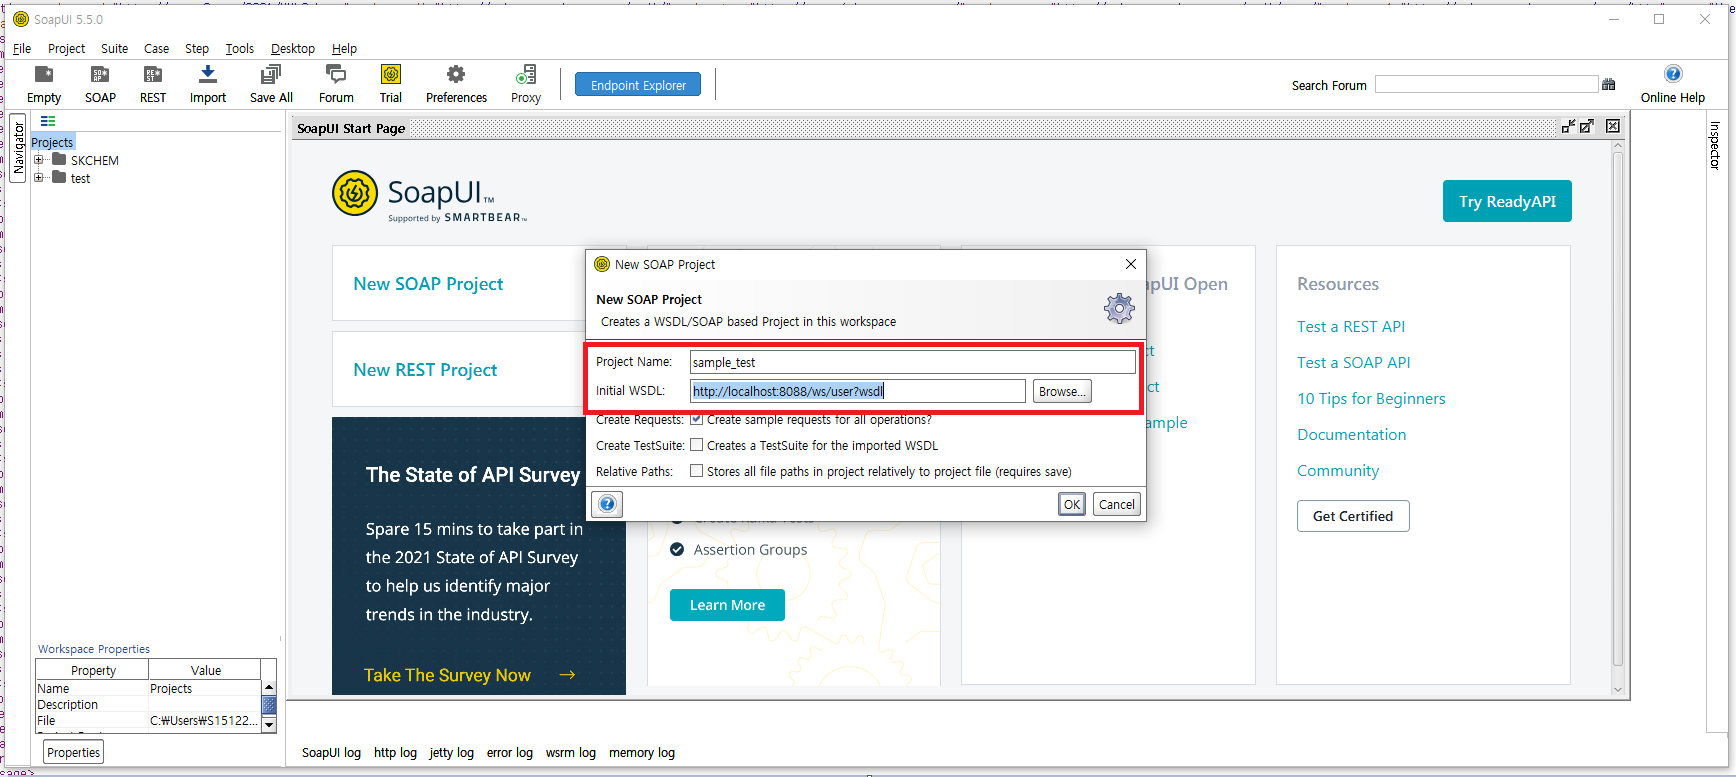1736x777 pixels.
Task: Open the error log tab
Action: click(509, 752)
